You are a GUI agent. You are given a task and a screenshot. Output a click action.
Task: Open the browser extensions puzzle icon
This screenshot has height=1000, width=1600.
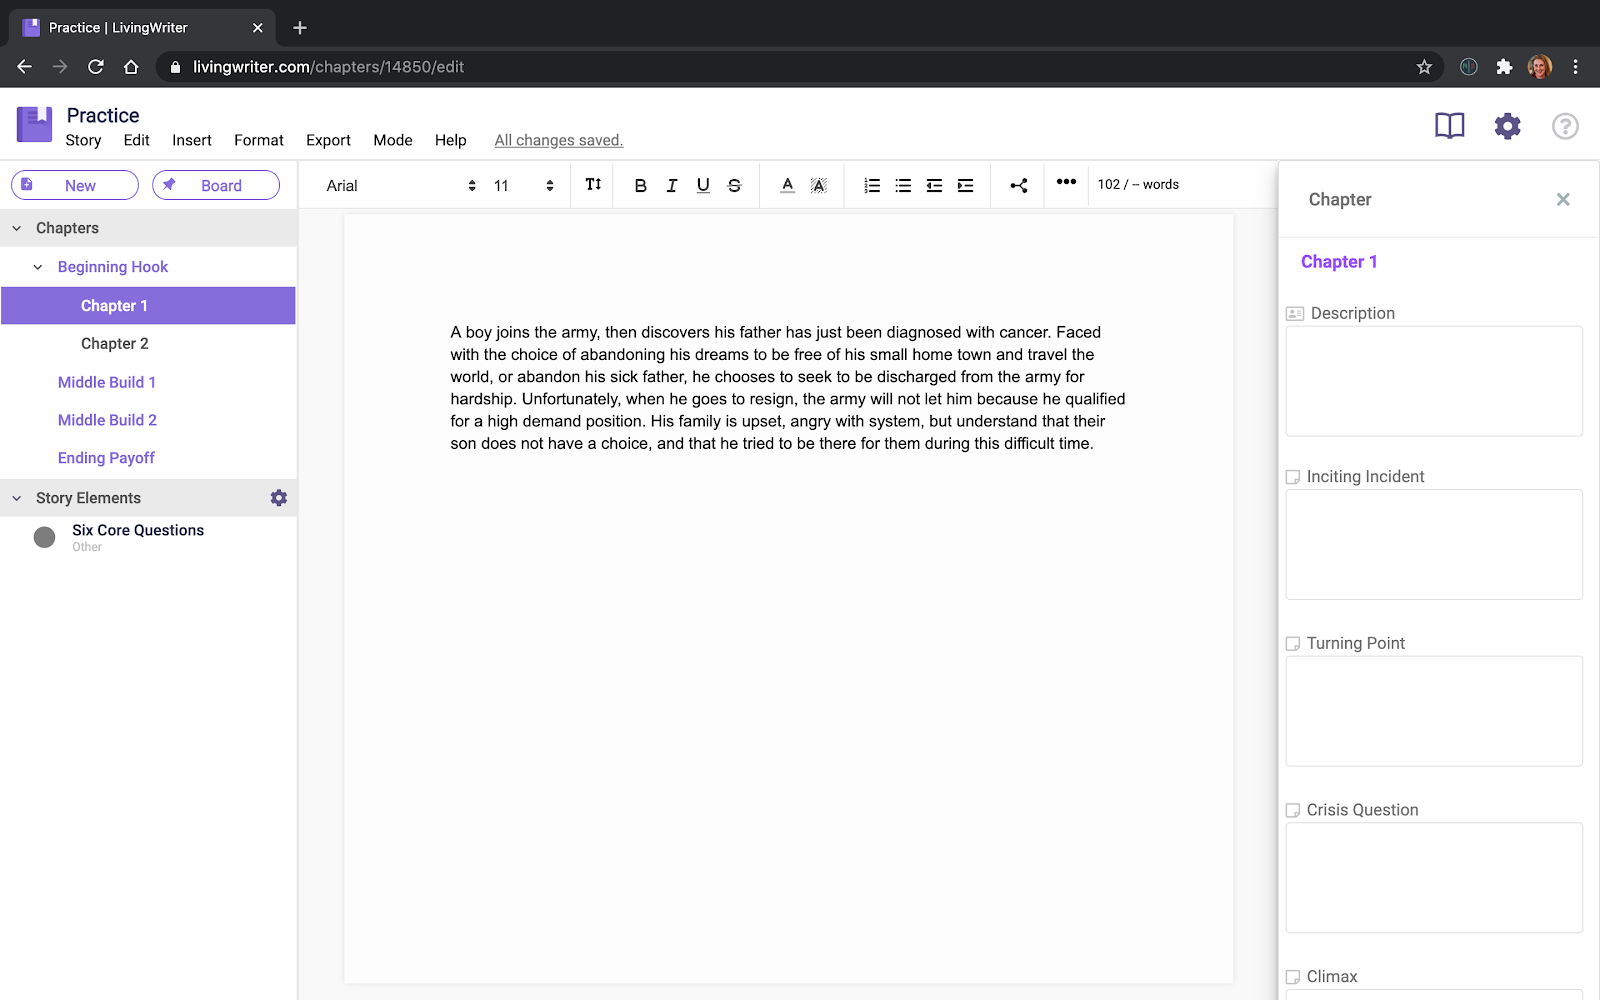coord(1504,67)
